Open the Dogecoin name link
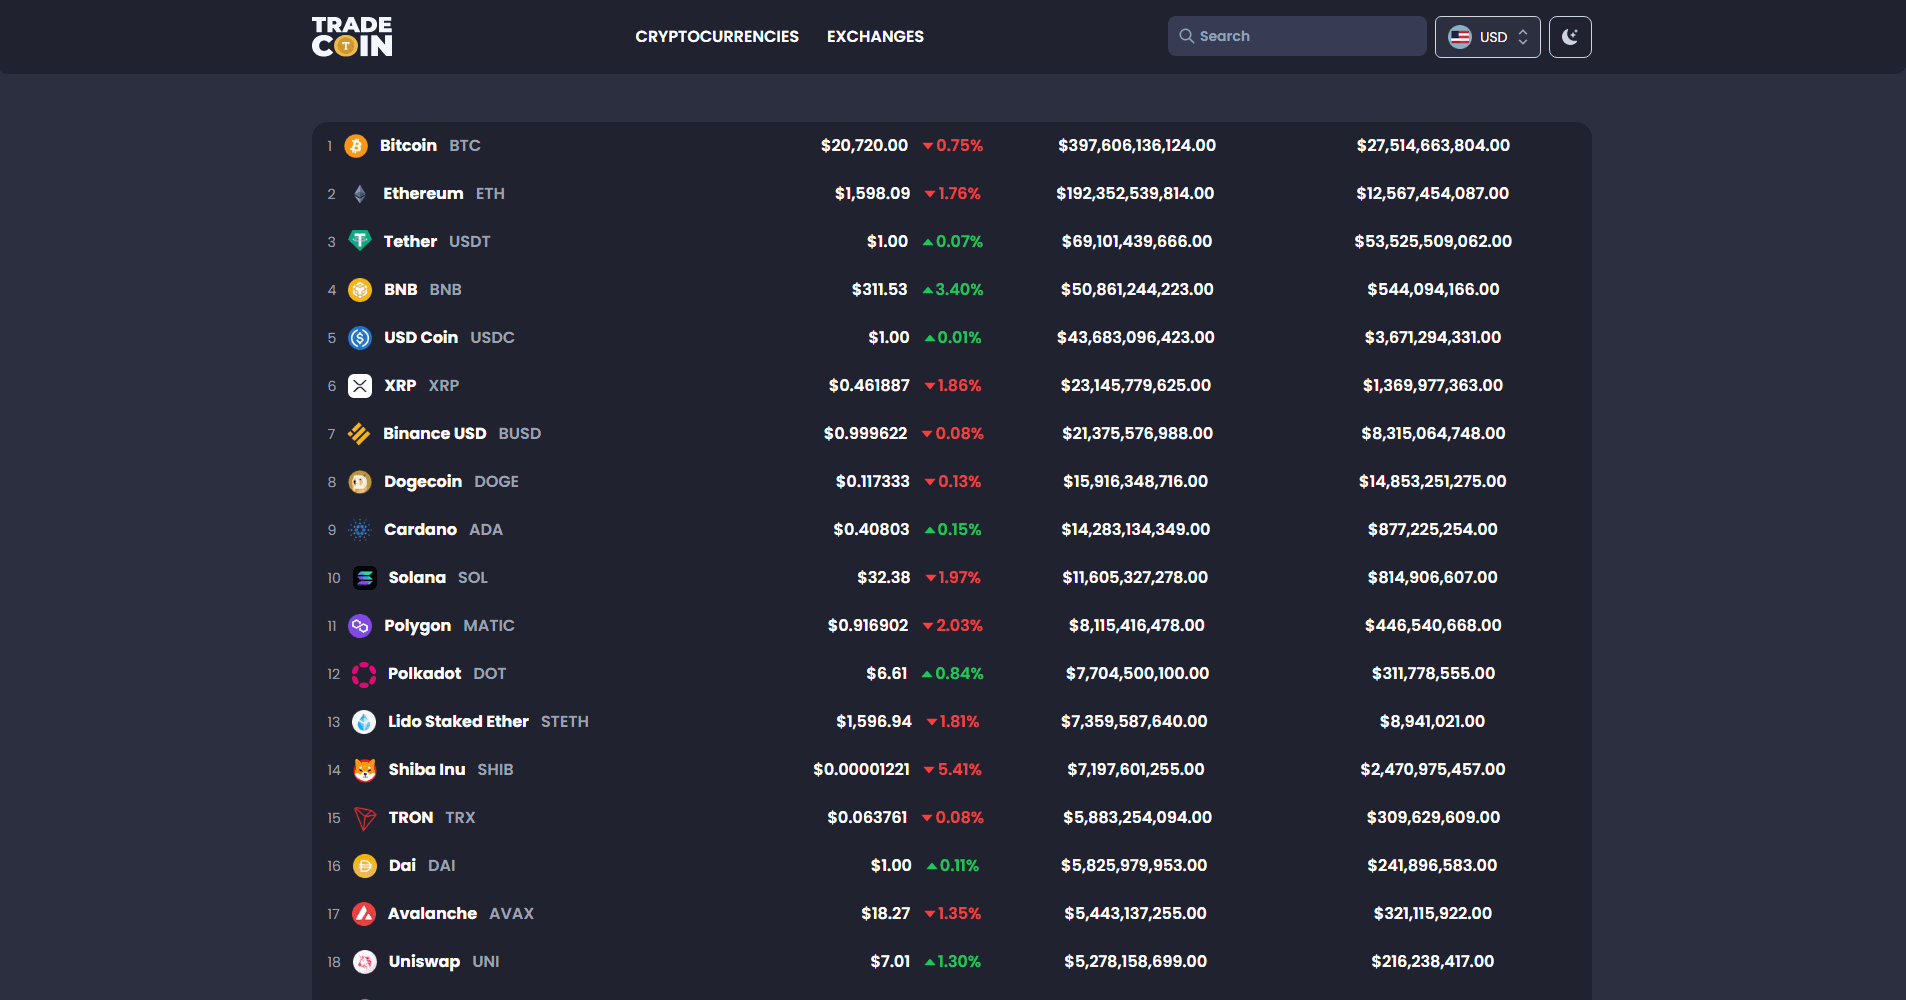Viewport: 1906px width, 1000px height. click(423, 481)
